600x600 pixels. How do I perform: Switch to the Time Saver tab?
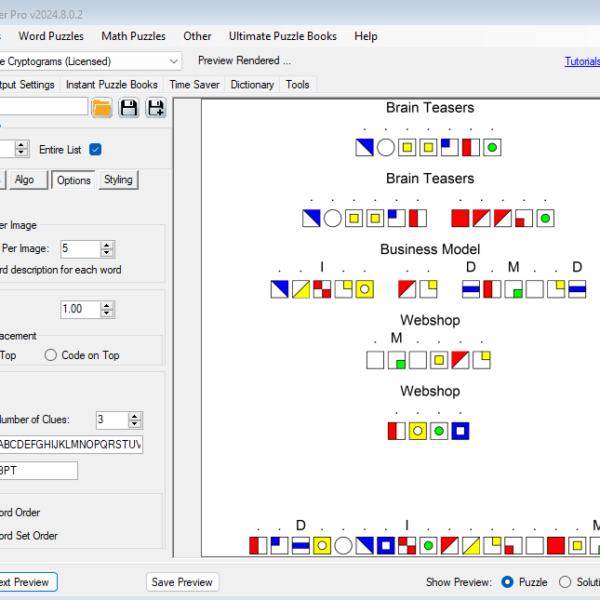coord(194,85)
